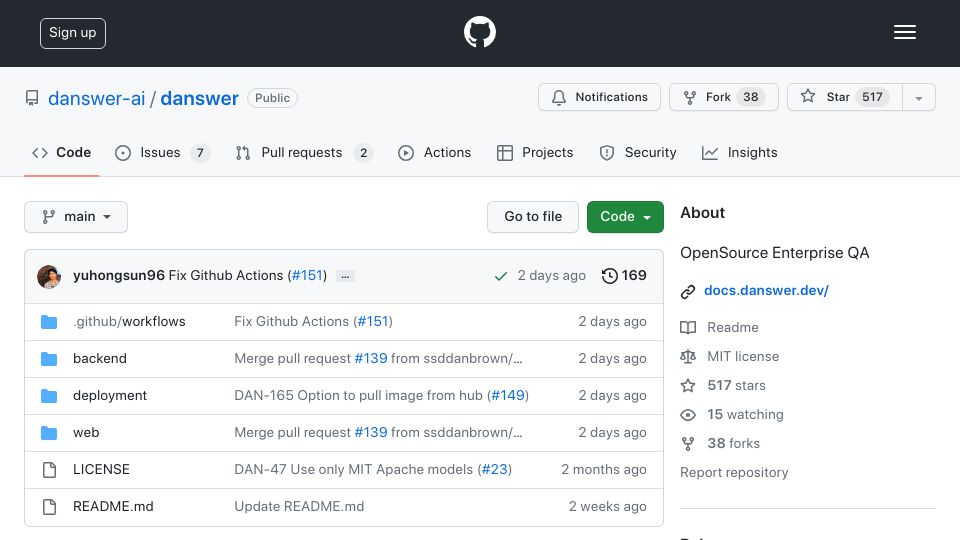Expand the commit message ellipsis button

point(345,276)
